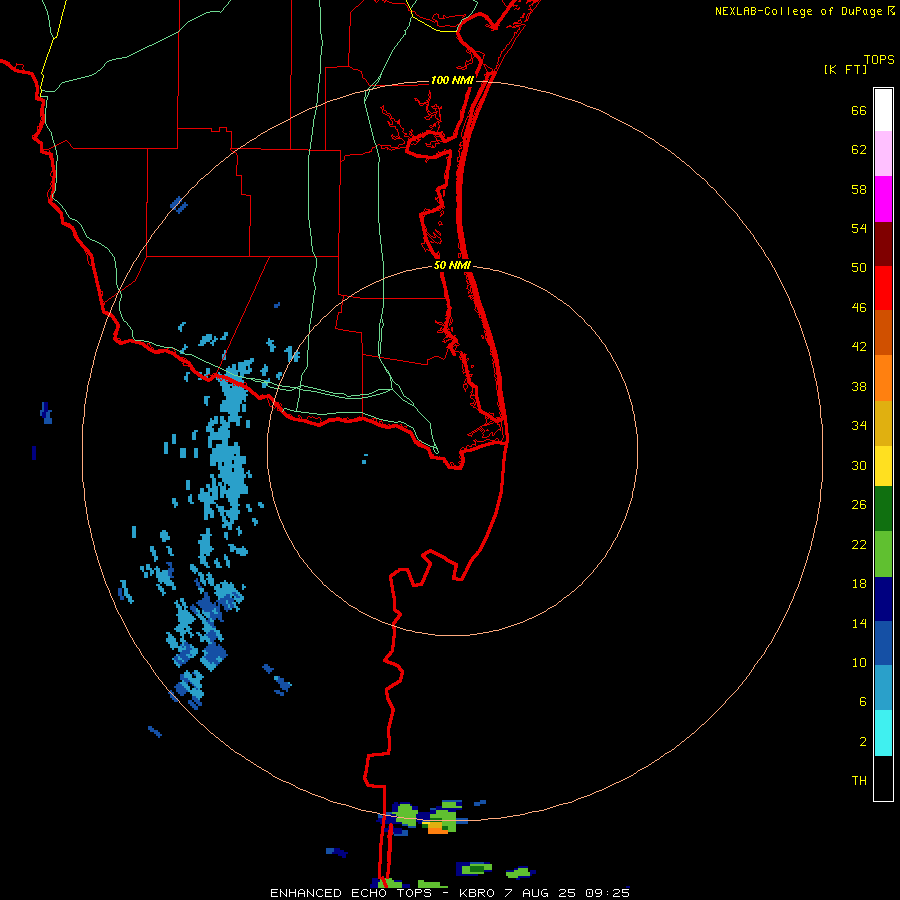This screenshot has height=900, width=900.
Task: Click the medium blue 18 kft swatch
Action: click(x=883, y=643)
